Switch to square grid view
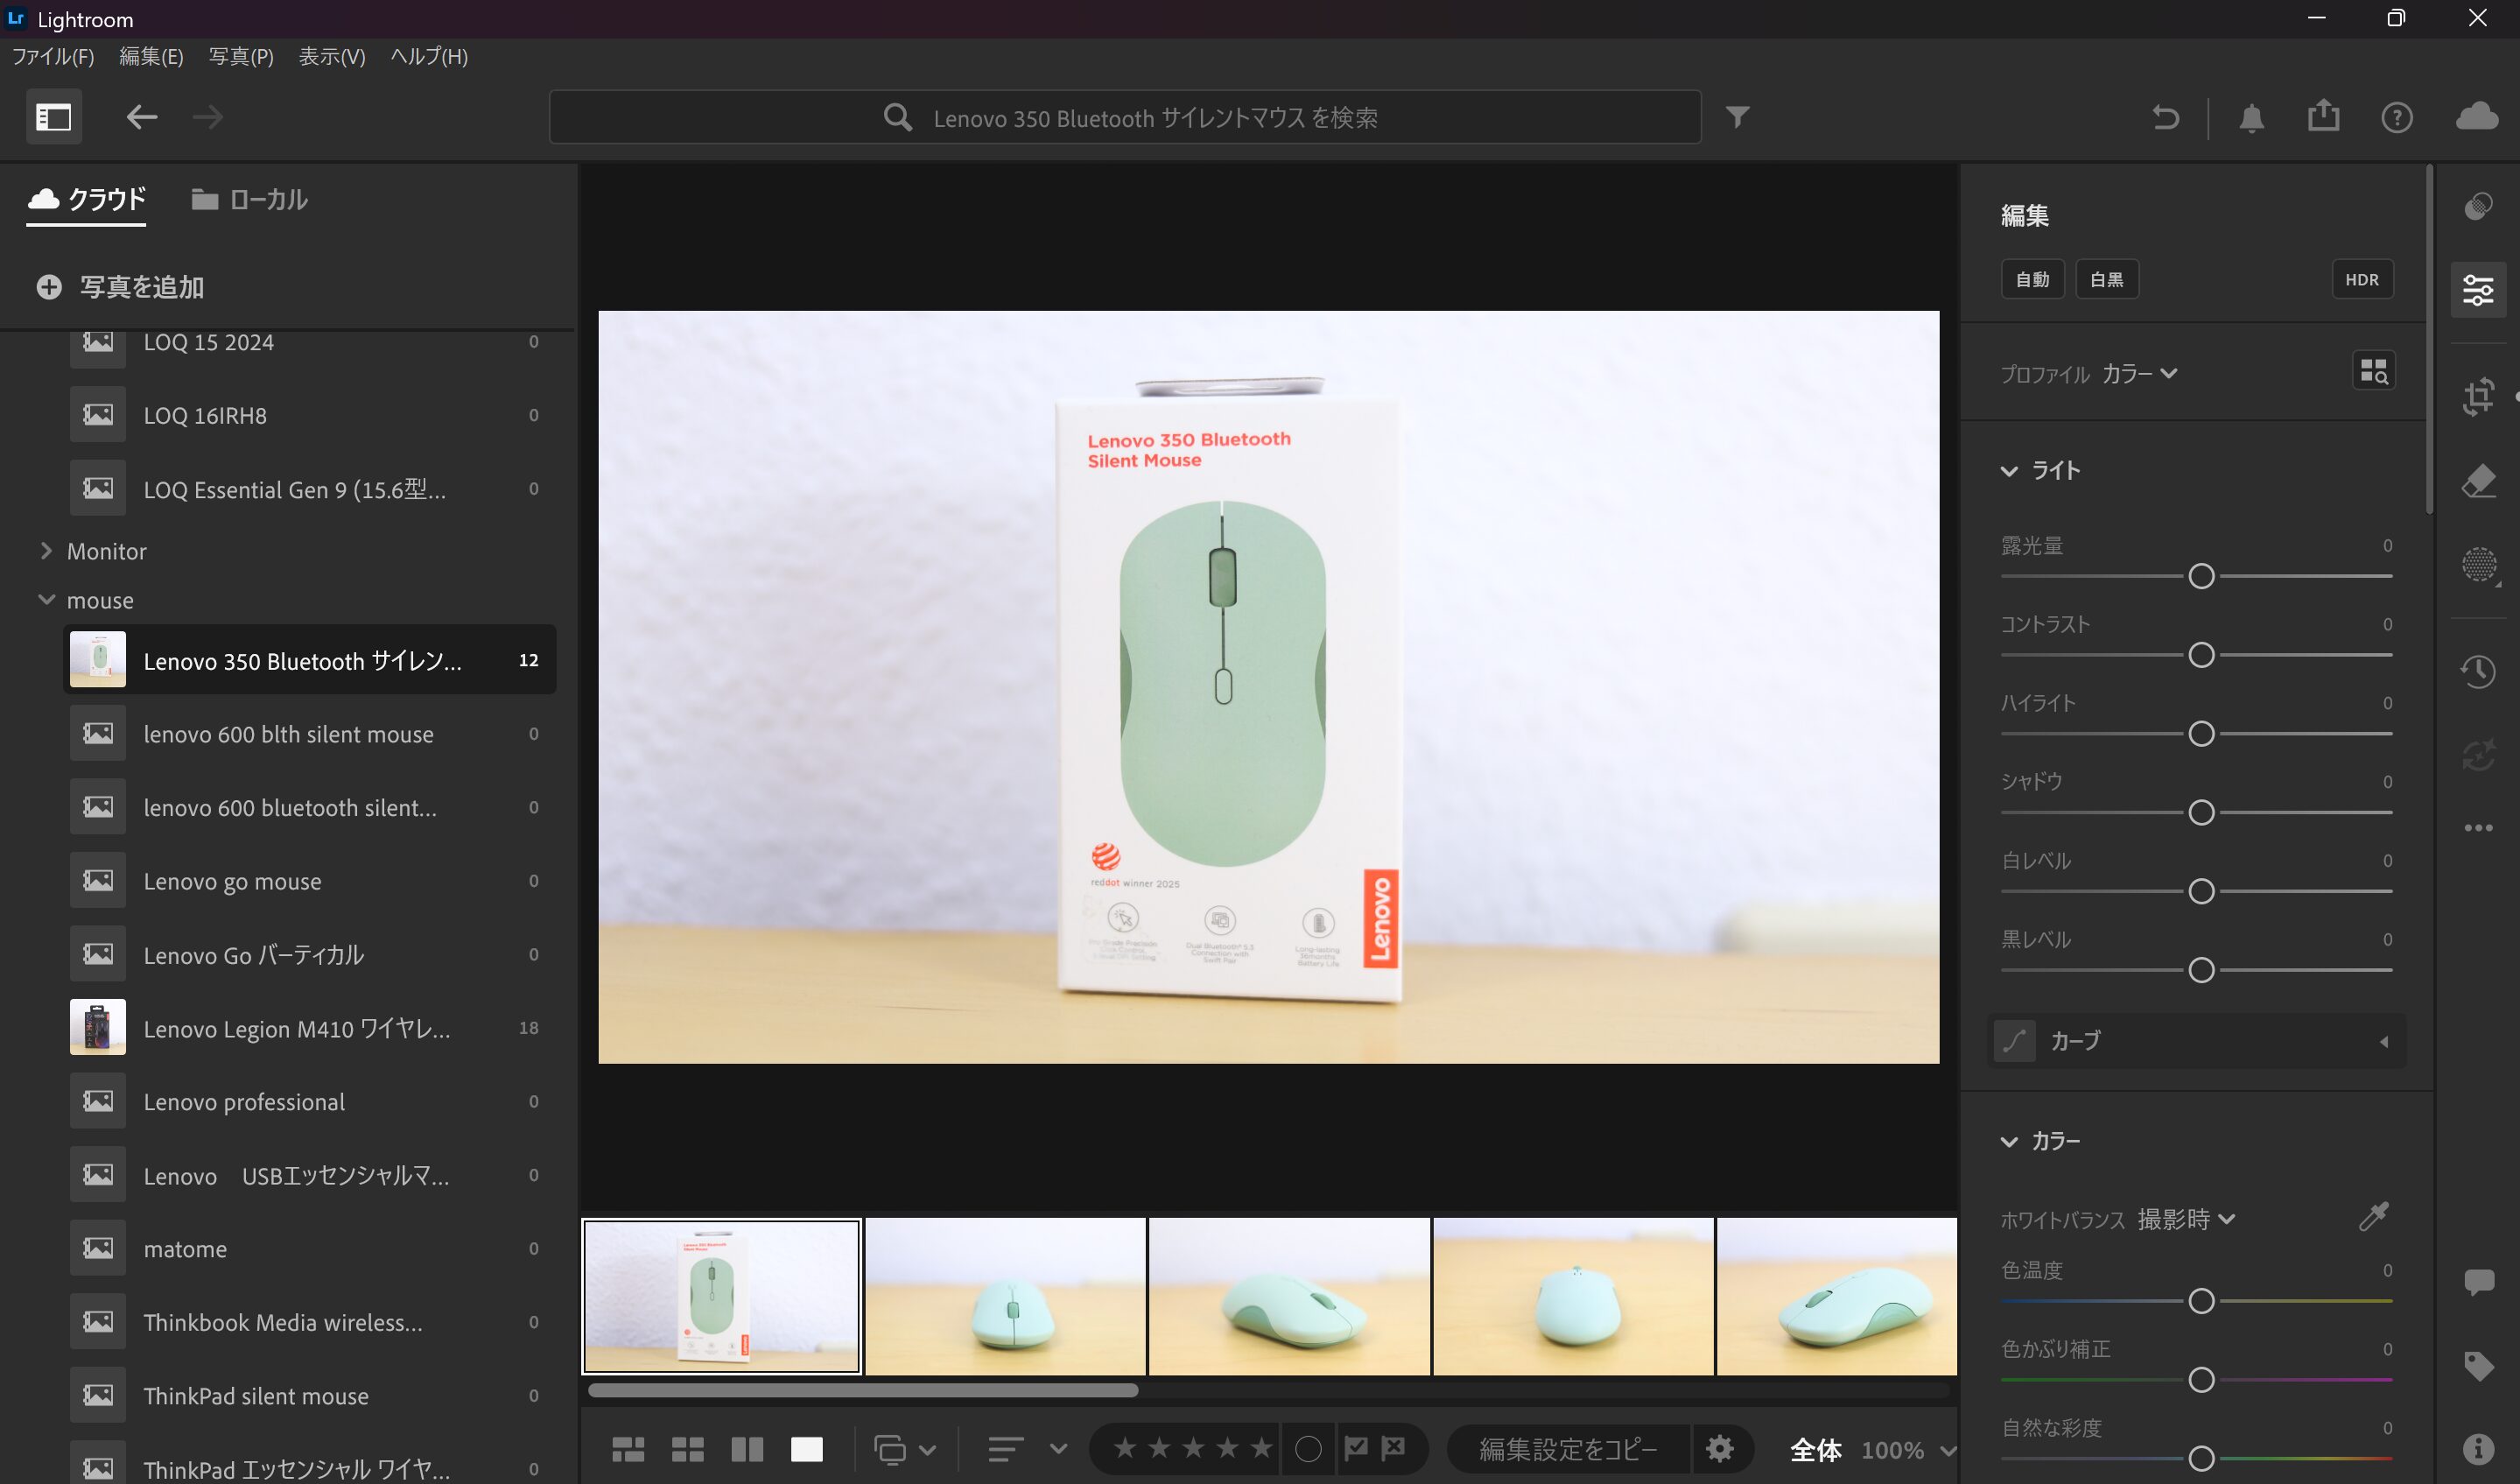The height and width of the screenshot is (1484, 2520). click(687, 1448)
